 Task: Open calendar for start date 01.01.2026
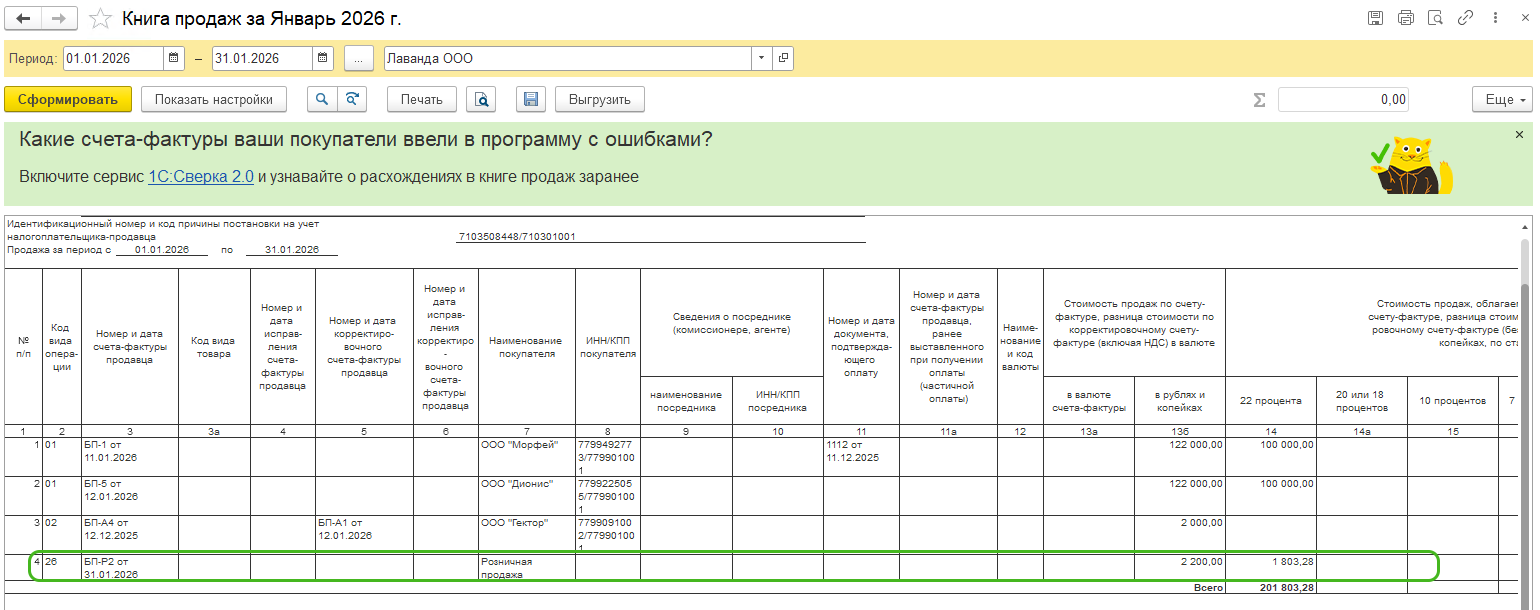pos(174,58)
